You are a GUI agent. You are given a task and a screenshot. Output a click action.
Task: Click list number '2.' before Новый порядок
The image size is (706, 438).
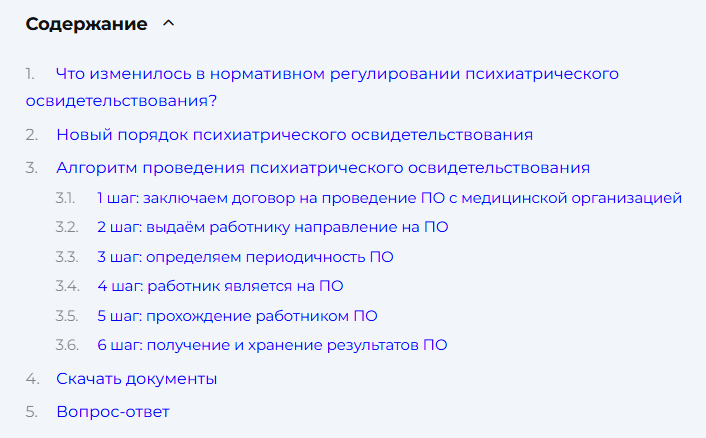click(x=32, y=134)
